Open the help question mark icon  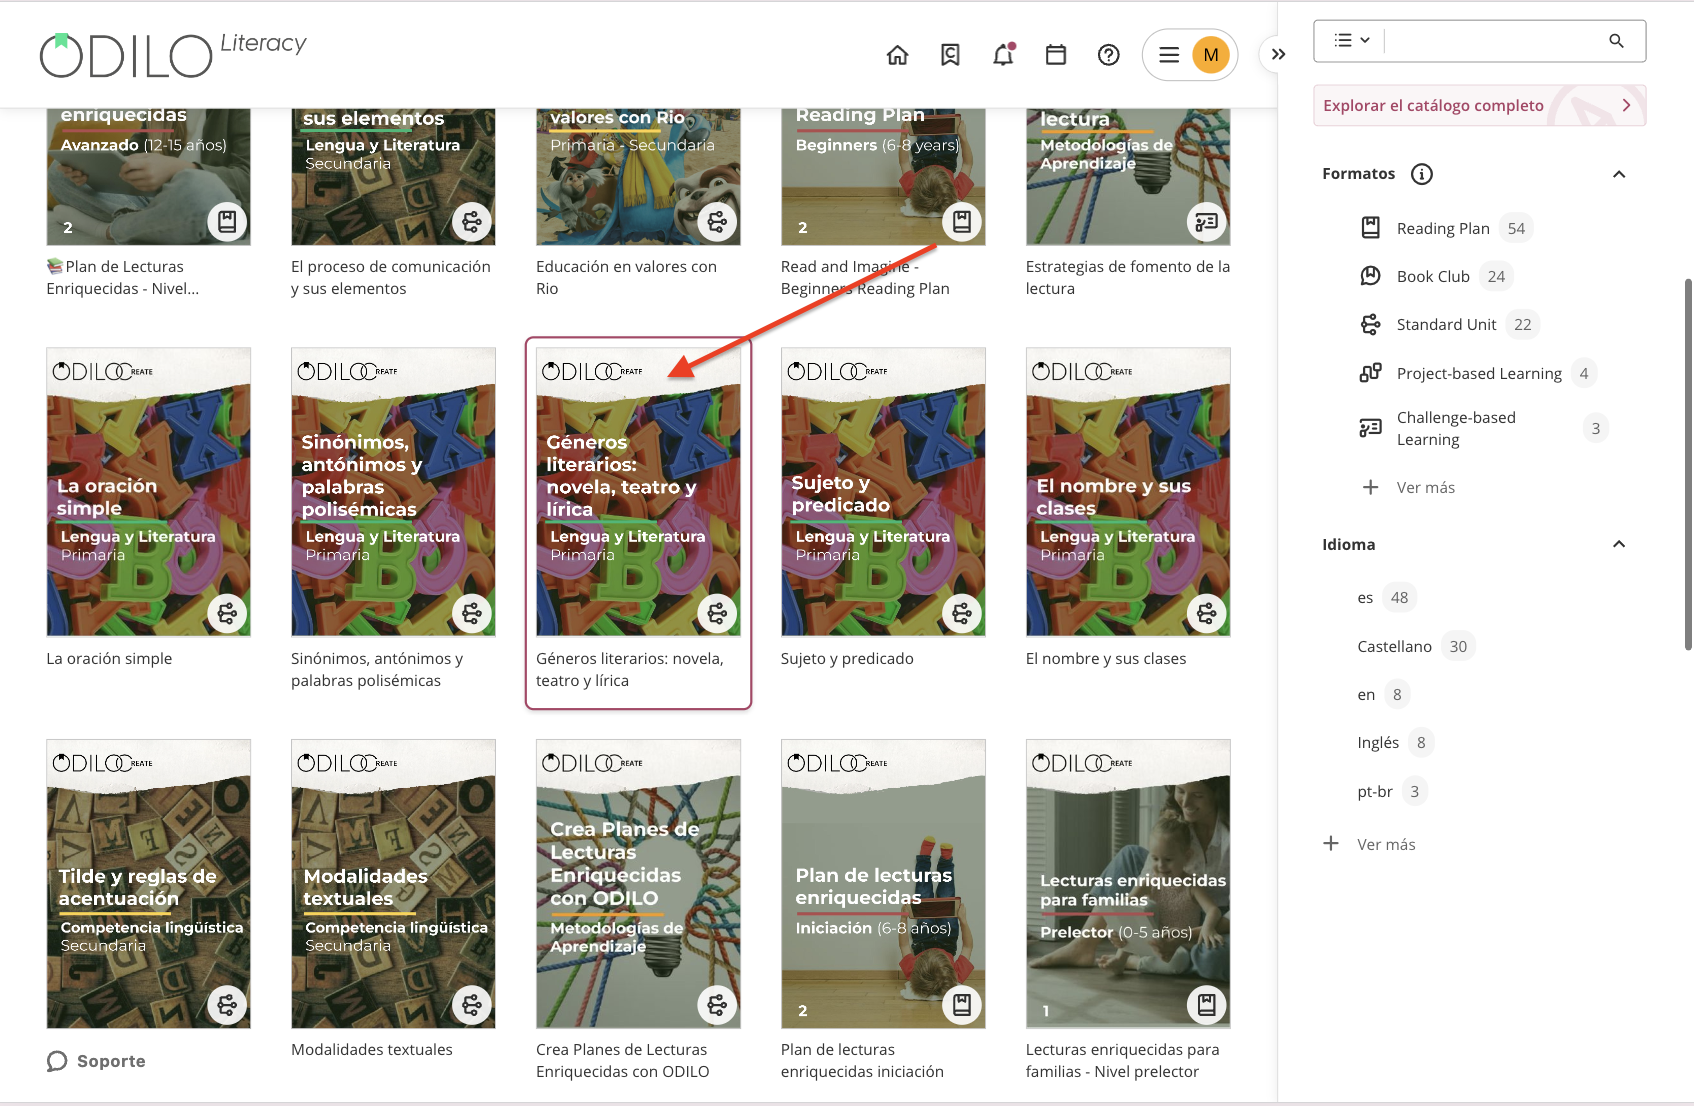tap(1108, 55)
